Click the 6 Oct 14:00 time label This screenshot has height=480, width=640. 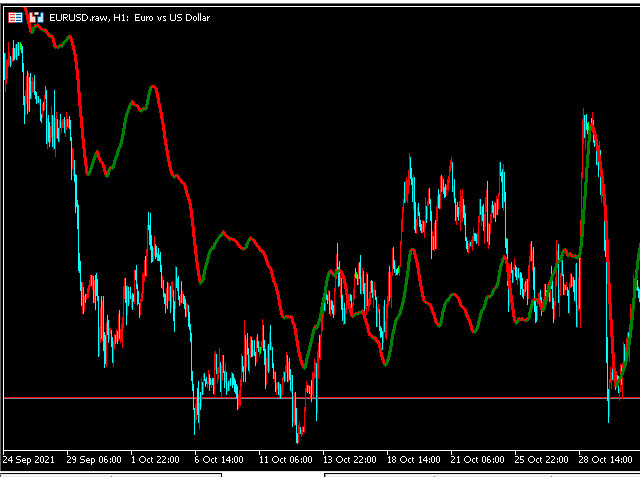[219, 460]
